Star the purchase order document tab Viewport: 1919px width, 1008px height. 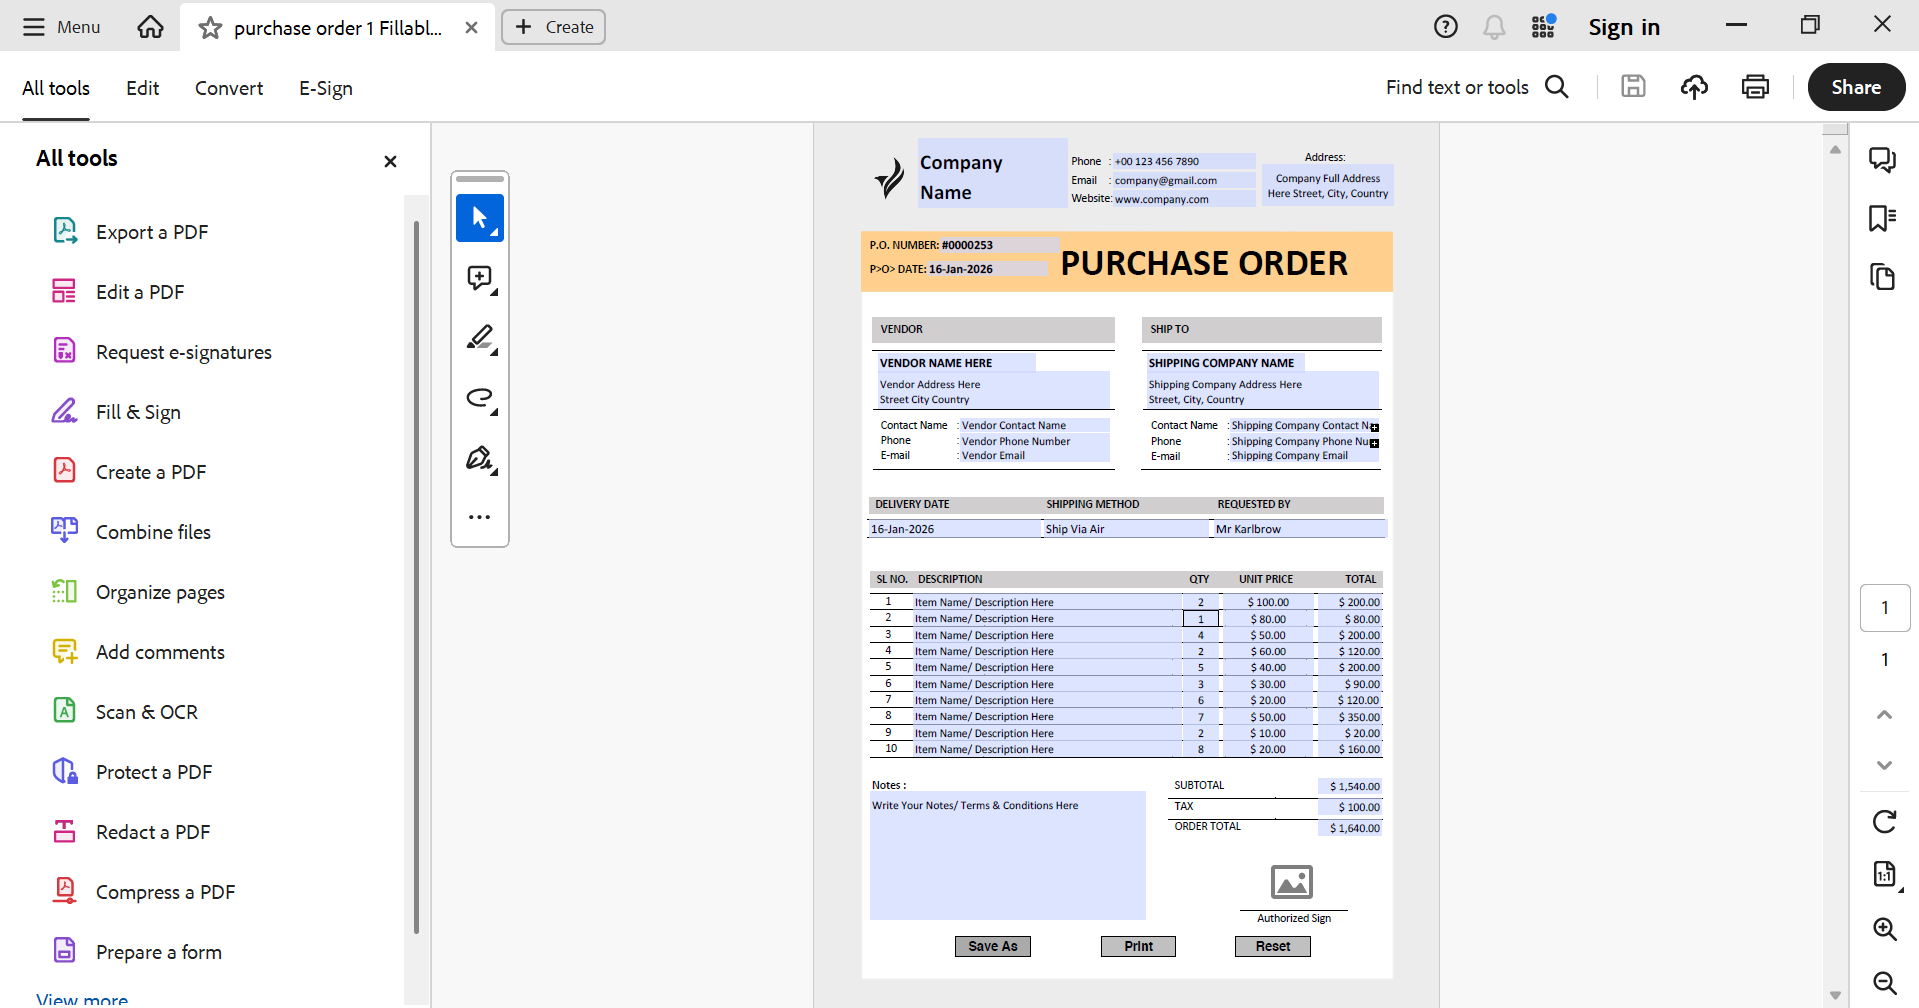[210, 28]
